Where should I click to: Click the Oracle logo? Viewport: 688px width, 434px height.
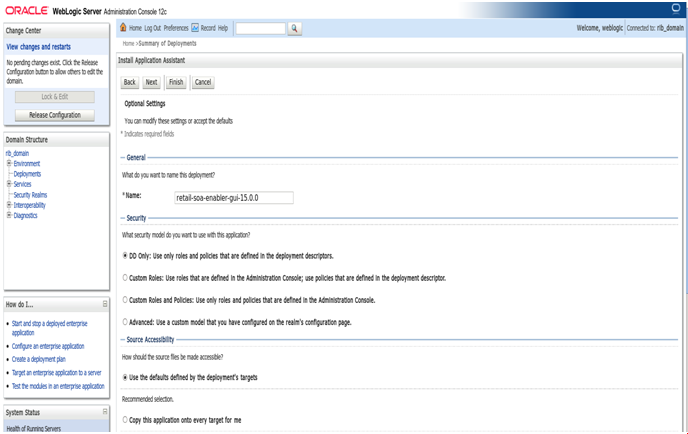coord(26,11)
